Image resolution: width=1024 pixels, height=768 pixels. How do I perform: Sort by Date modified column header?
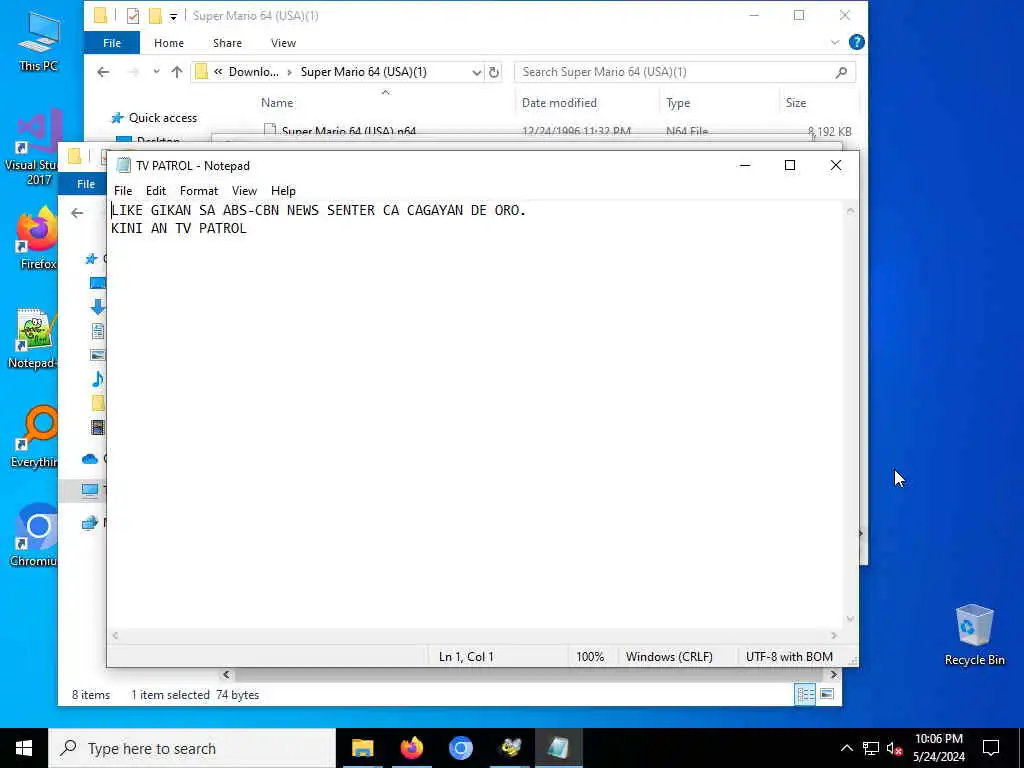click(559, 103)
